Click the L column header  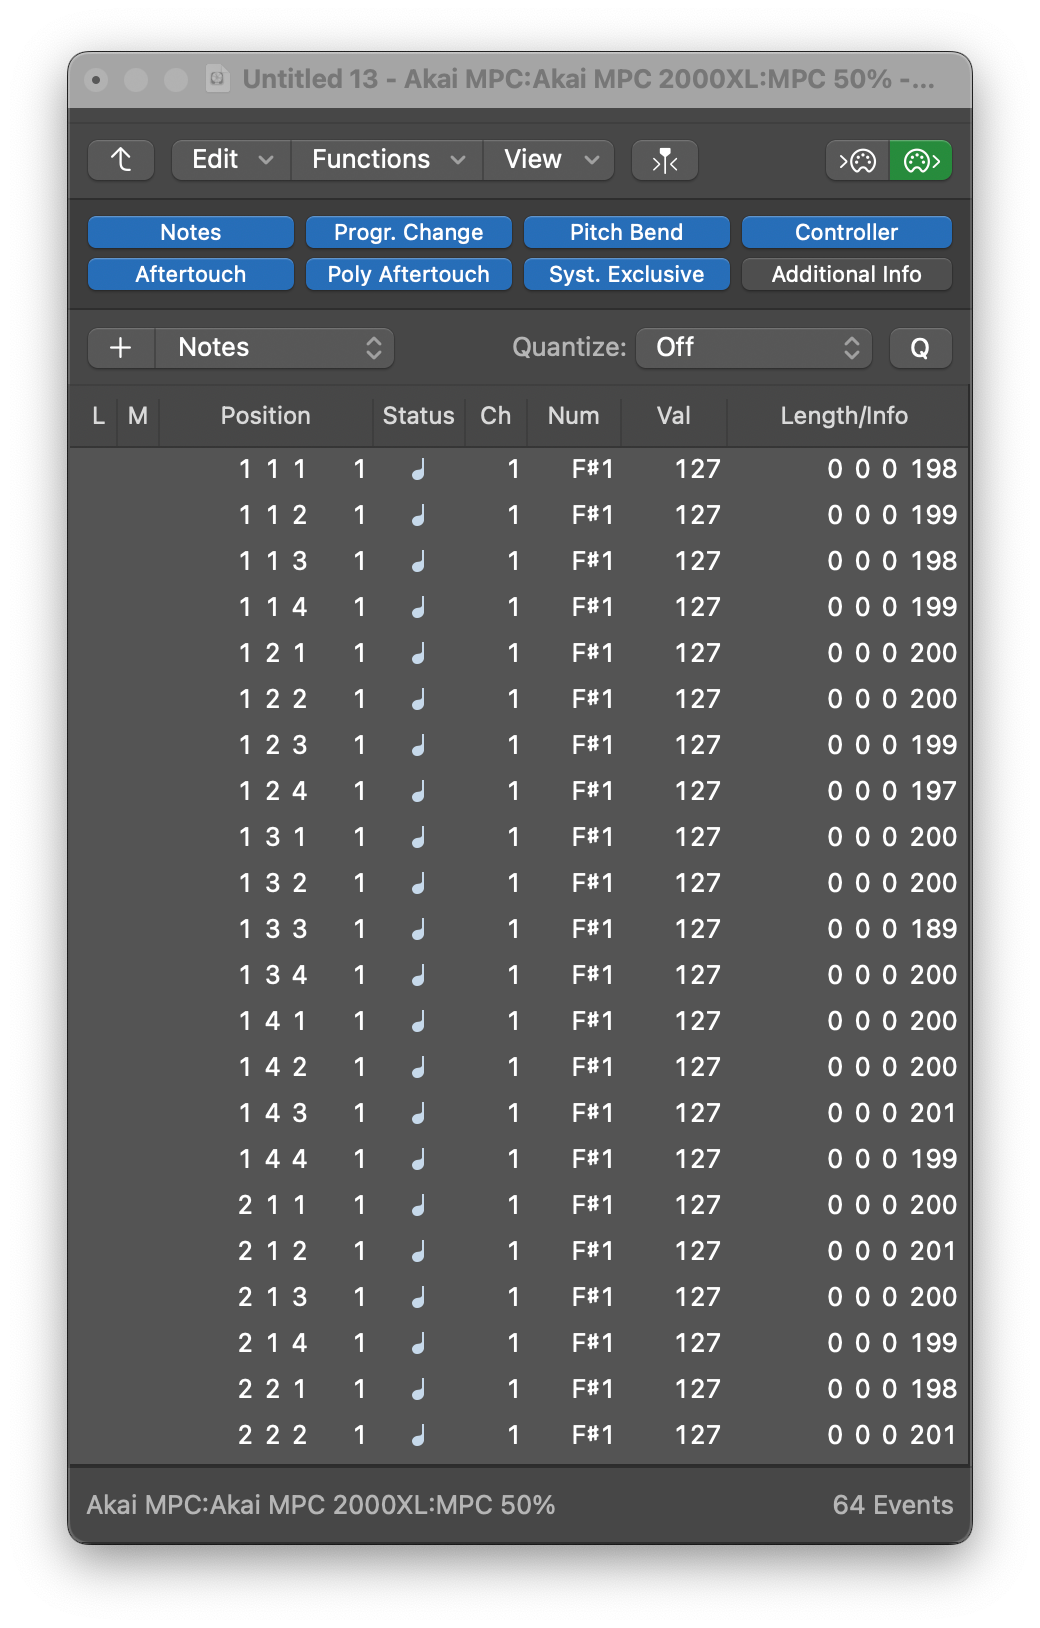pos(98,416)
